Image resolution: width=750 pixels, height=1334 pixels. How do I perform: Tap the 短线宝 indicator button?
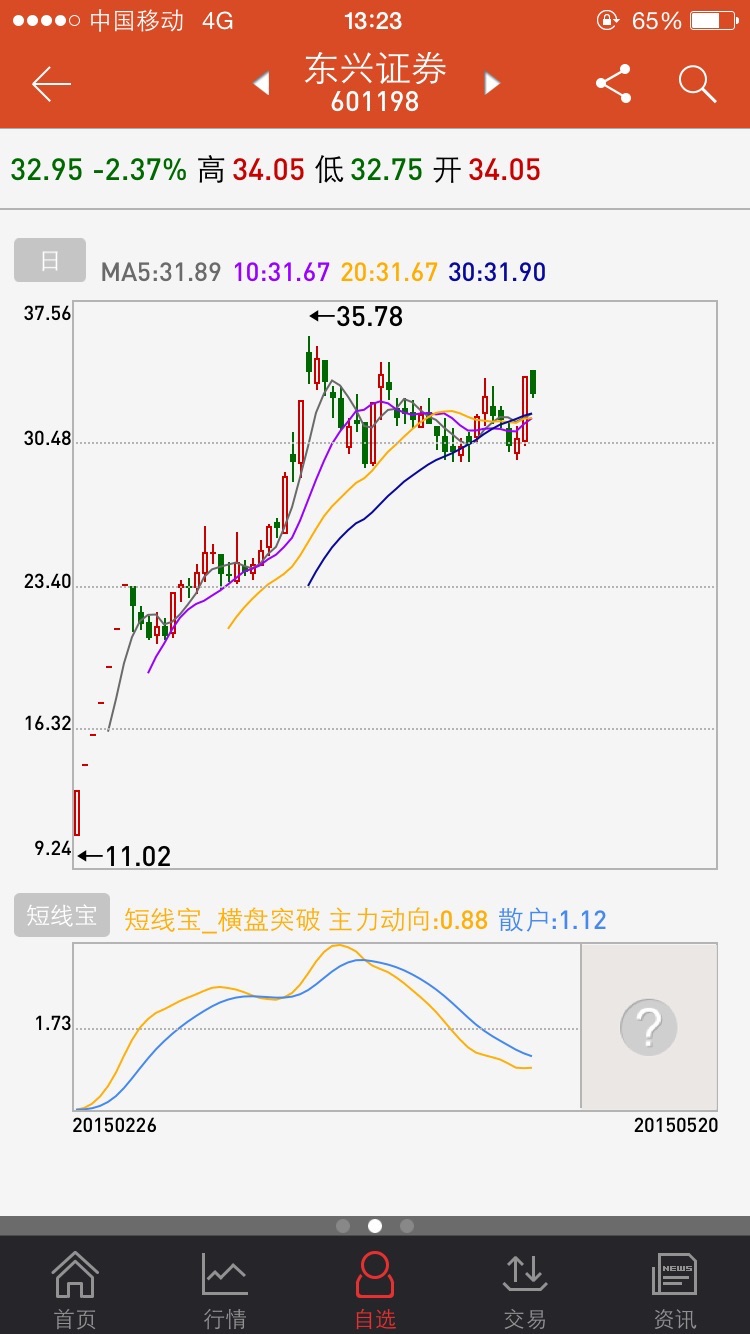tap(62, 915)
